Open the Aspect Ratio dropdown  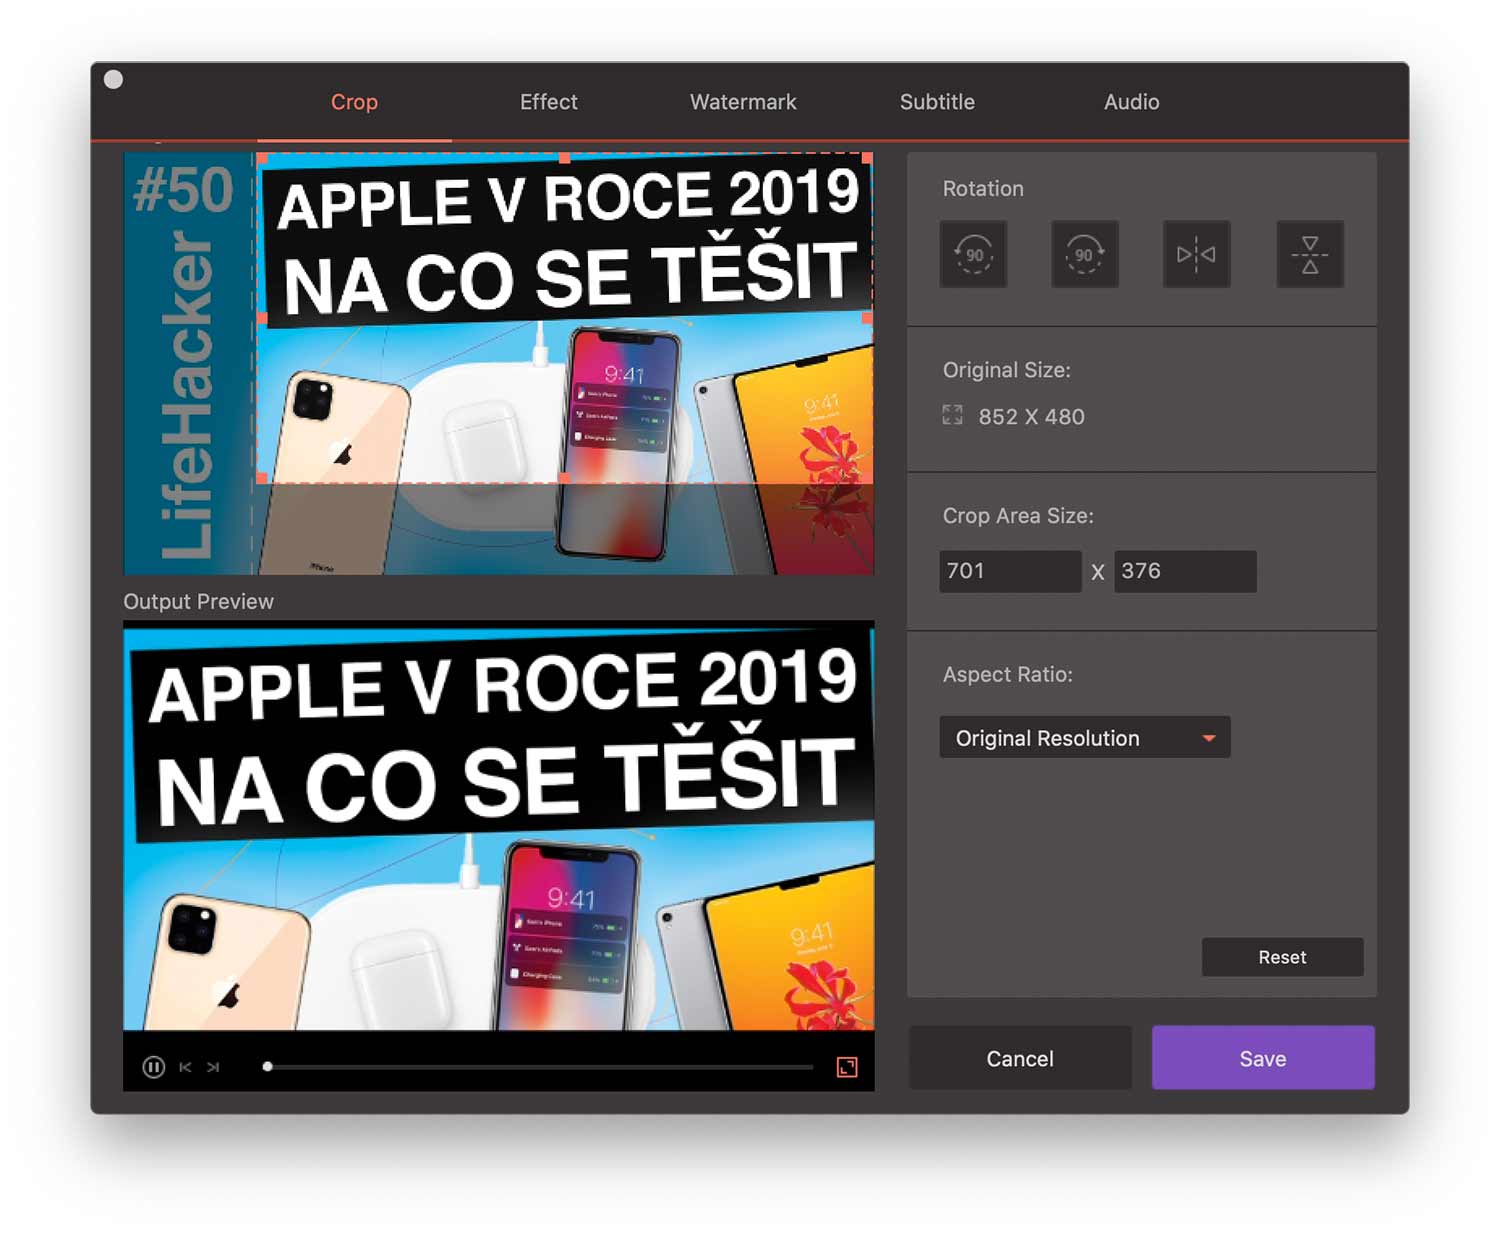tap(1084, 738)
